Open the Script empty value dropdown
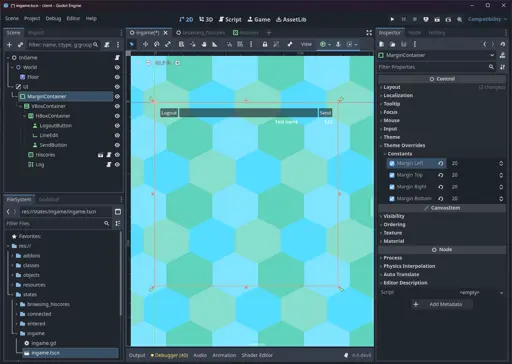512x364 pixels. point(481,293)
